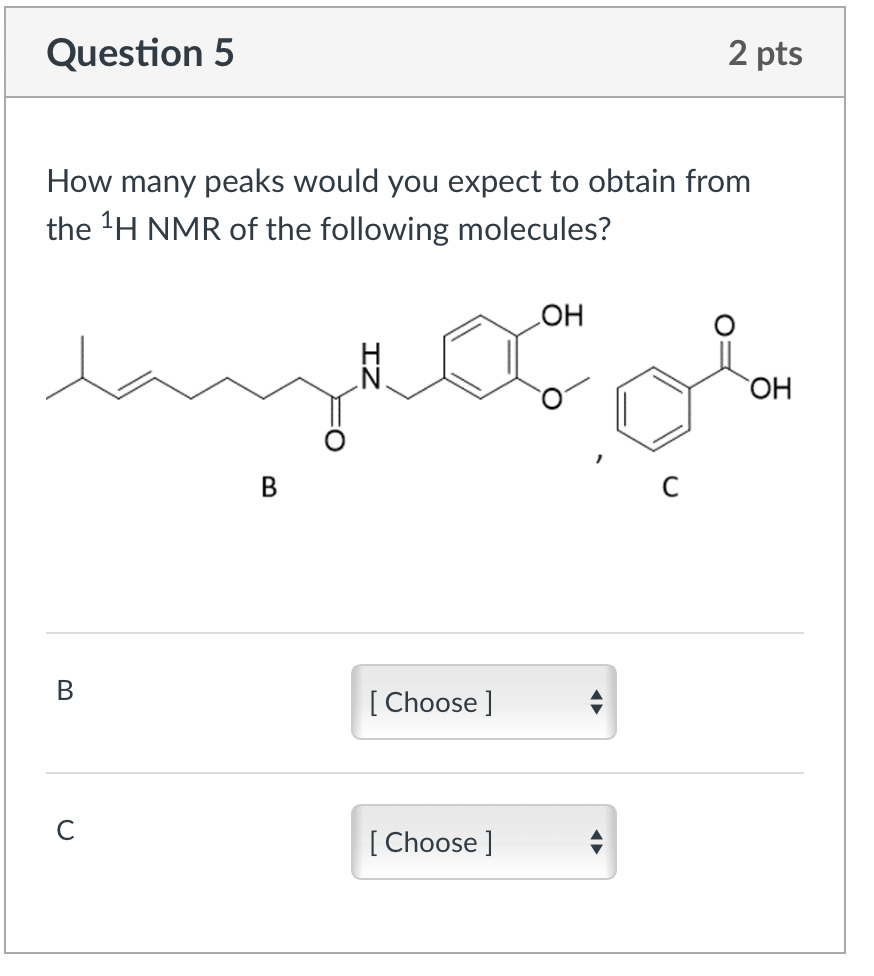Image resolution: width=874 pixels, height=976 pixels.
Task: Click the OH group on molecule B ring
Action: click(x=562, y=316)
